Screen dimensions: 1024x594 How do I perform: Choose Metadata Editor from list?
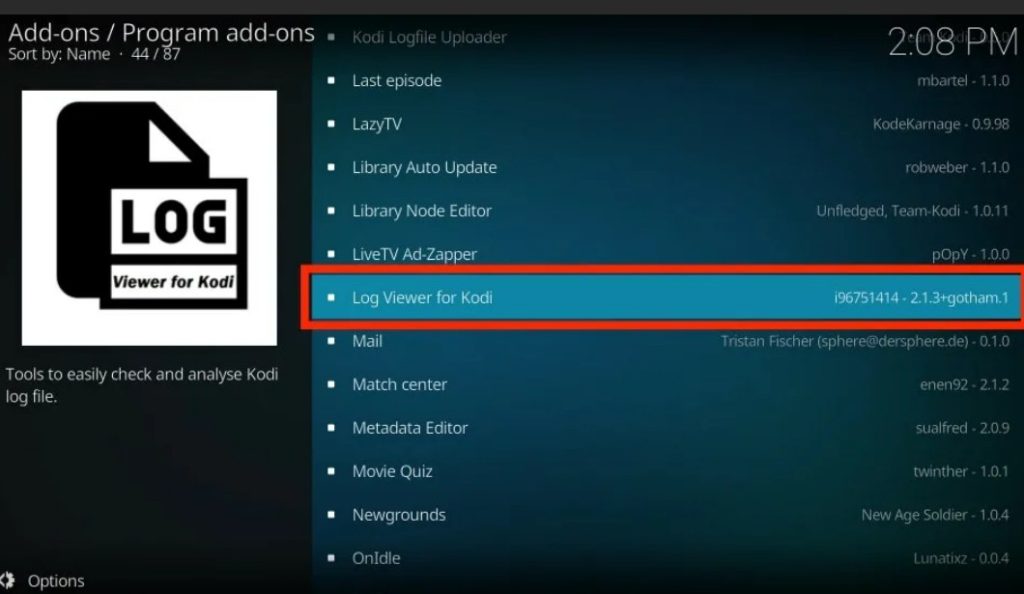[x=668, y=428]
